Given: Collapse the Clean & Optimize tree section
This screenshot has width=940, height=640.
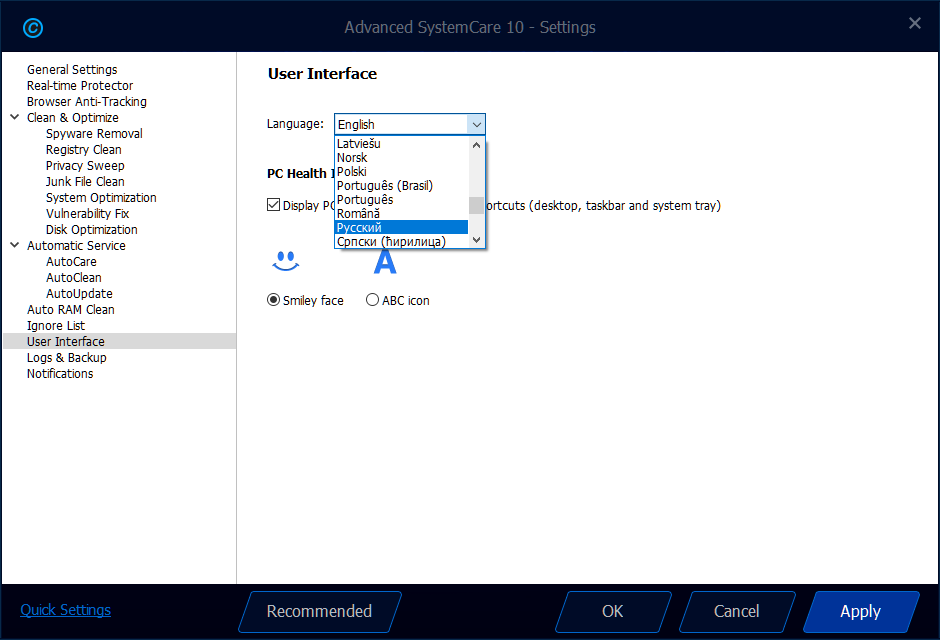Looking at the screenshot, I should pos(15,118).
